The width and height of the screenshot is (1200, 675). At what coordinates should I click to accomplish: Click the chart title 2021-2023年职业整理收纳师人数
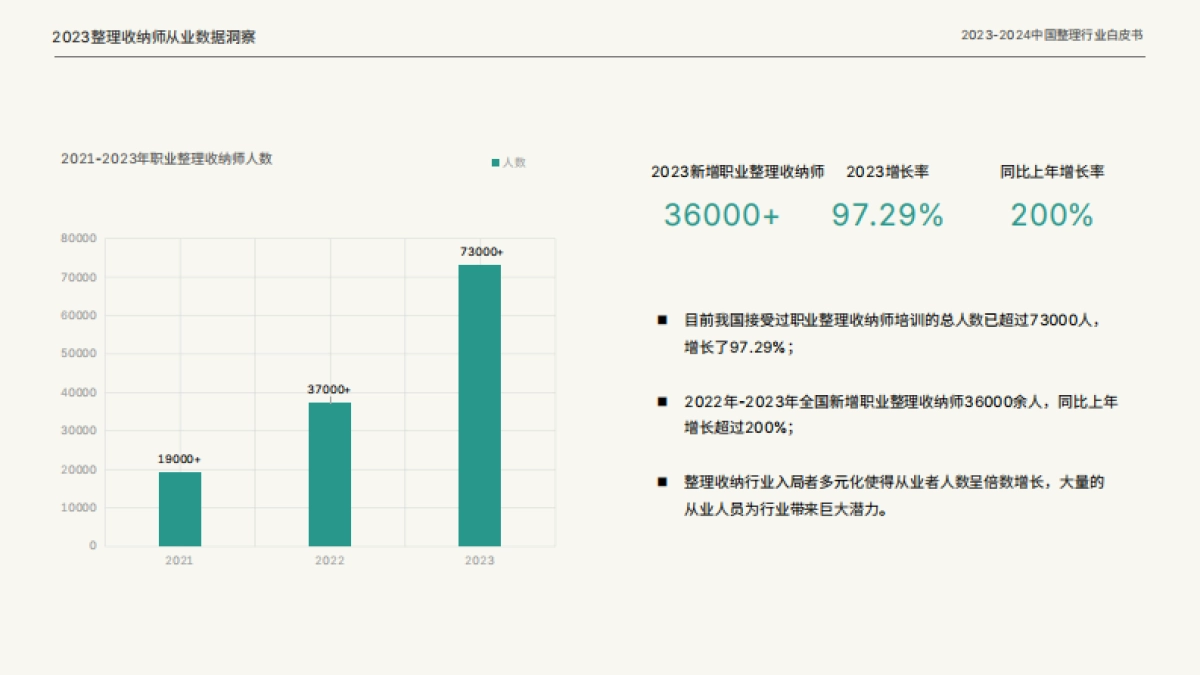click(168, 157)
